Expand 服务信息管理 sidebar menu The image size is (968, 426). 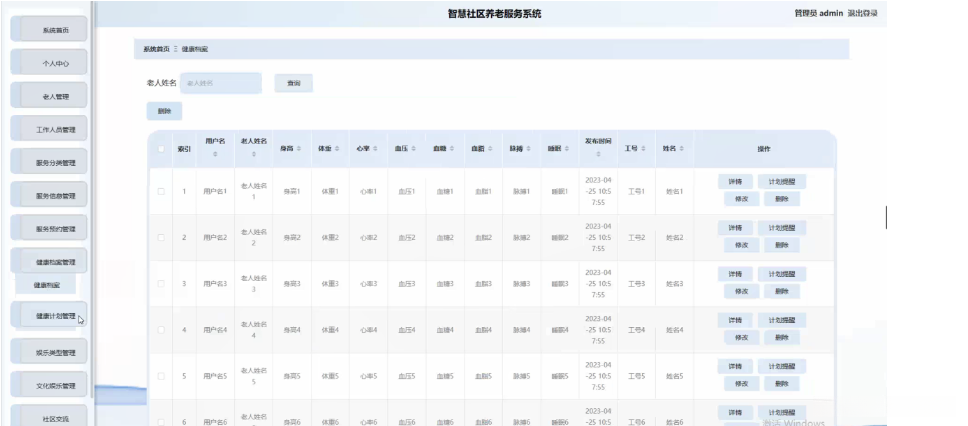(49, 196)
